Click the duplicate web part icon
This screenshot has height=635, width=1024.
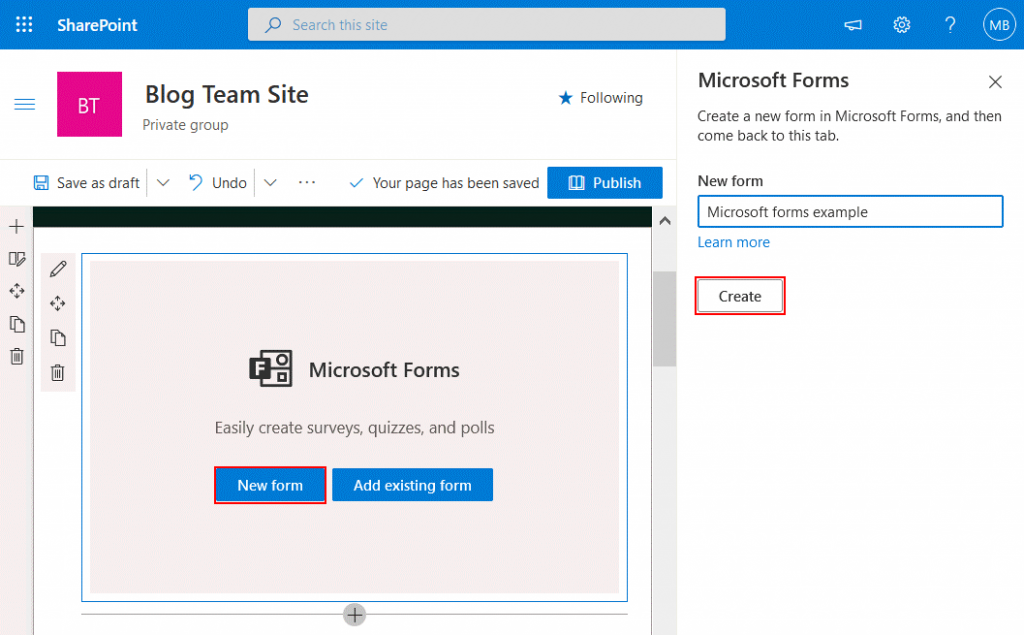(x=58, y=337)
